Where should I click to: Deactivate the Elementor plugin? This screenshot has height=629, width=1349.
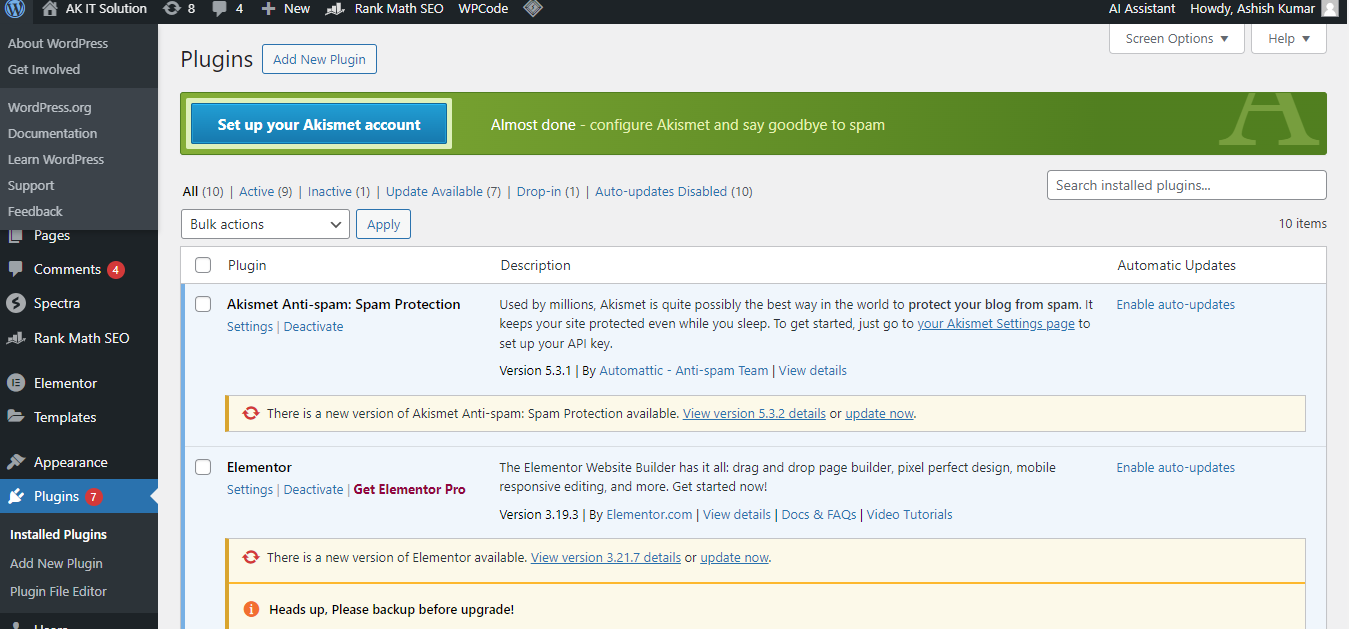pyautogui.click(x=313, y=489)
